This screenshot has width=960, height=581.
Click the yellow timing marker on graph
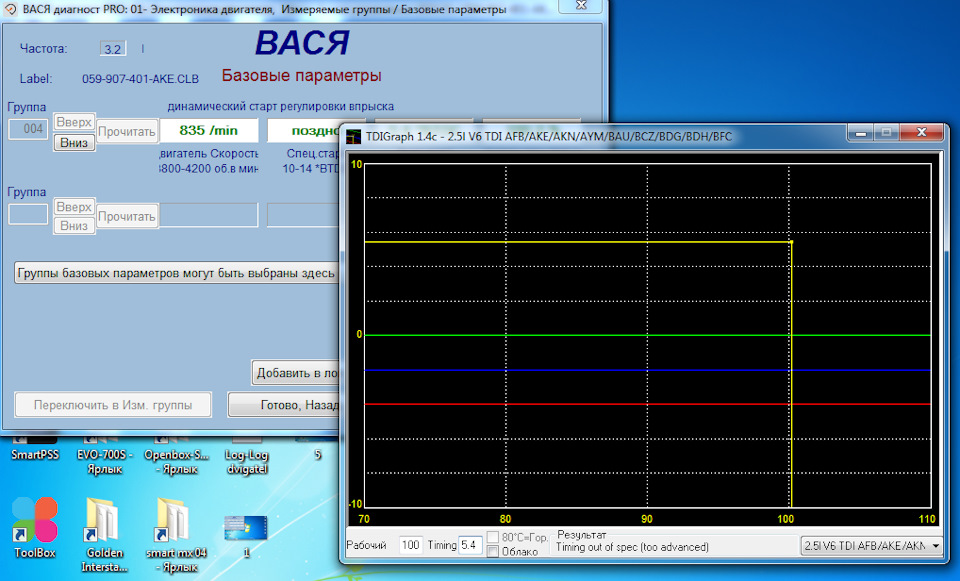[x=791, y=242]
